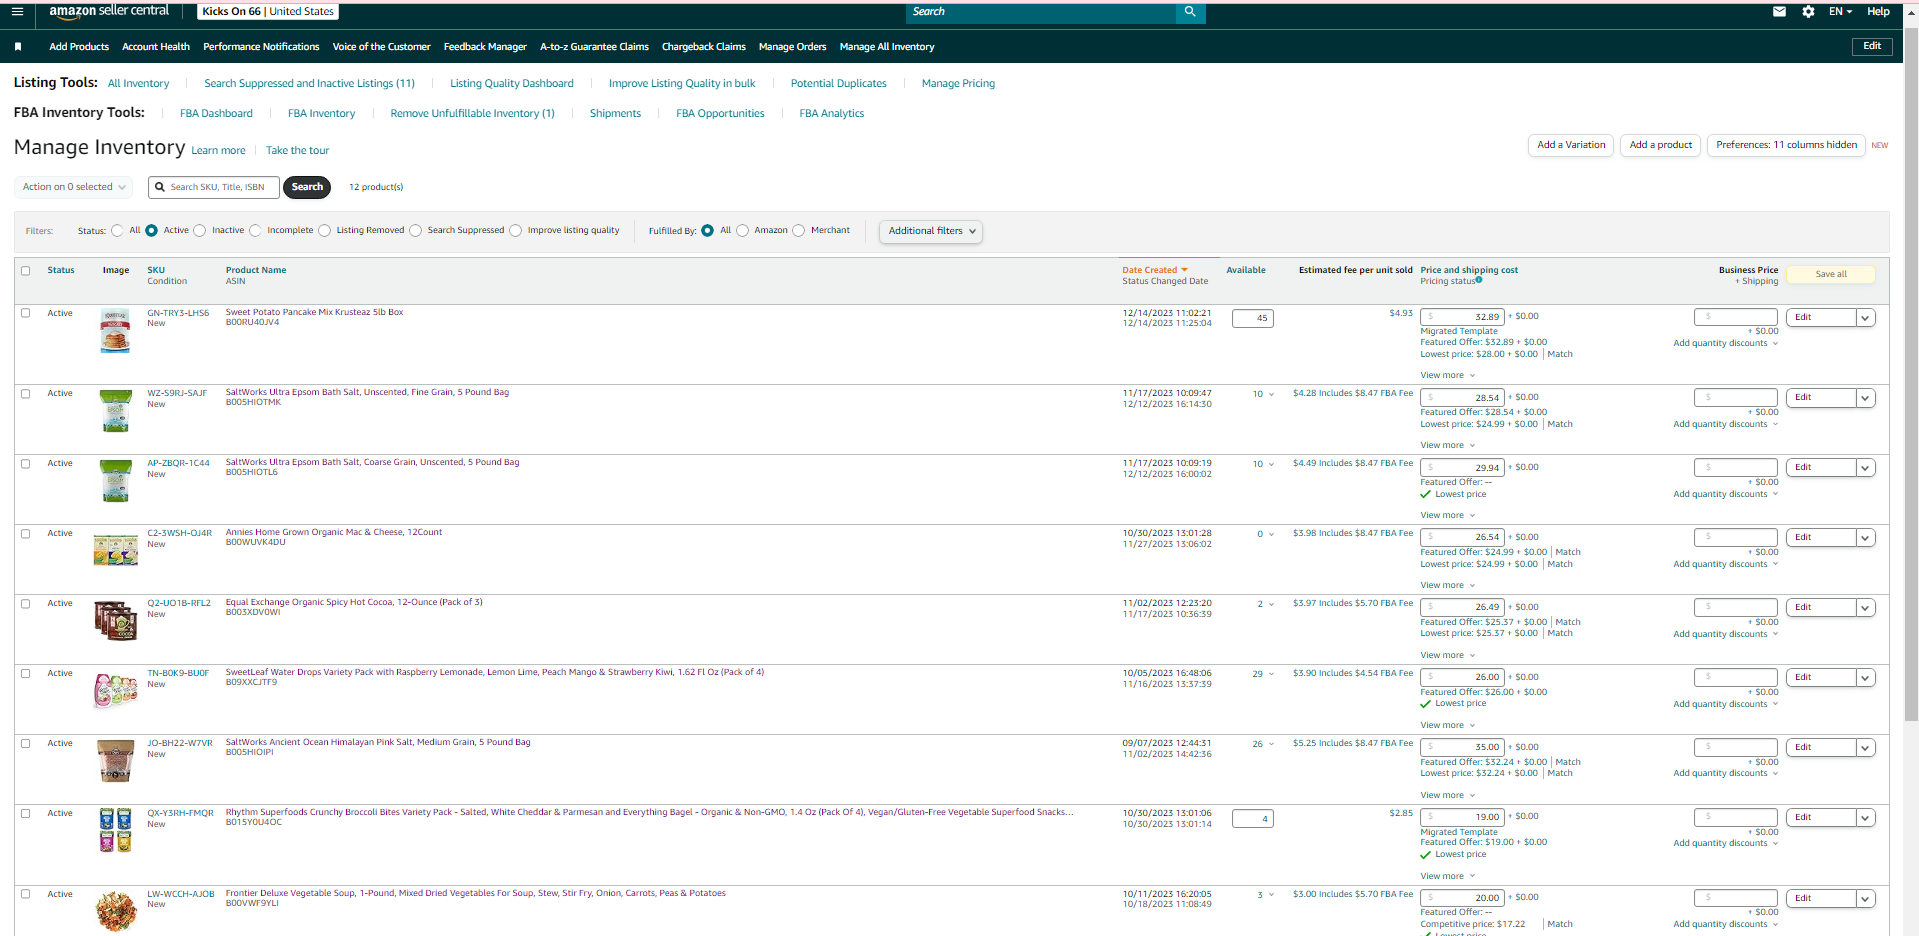Viewport: 1919px width, 936px height.
Task: Click the Pricing status info icon
Action: click(1479, 280)
